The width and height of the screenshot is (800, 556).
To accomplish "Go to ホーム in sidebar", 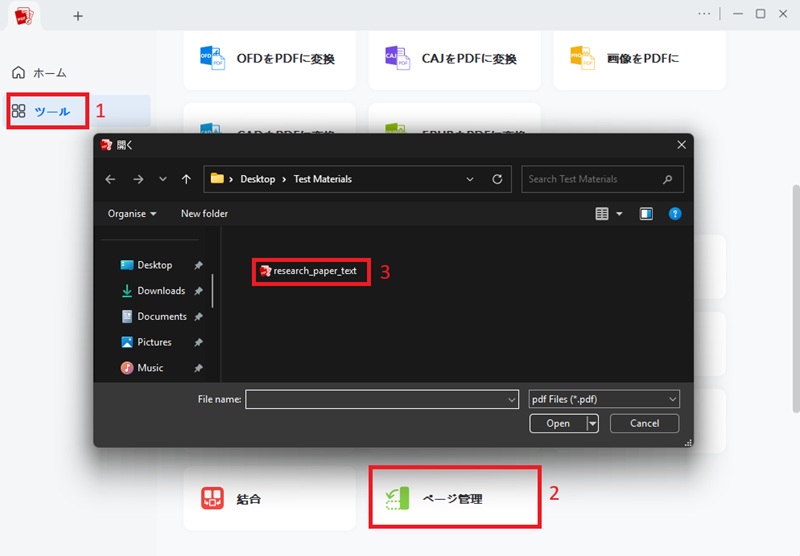I will click(40, 73).
